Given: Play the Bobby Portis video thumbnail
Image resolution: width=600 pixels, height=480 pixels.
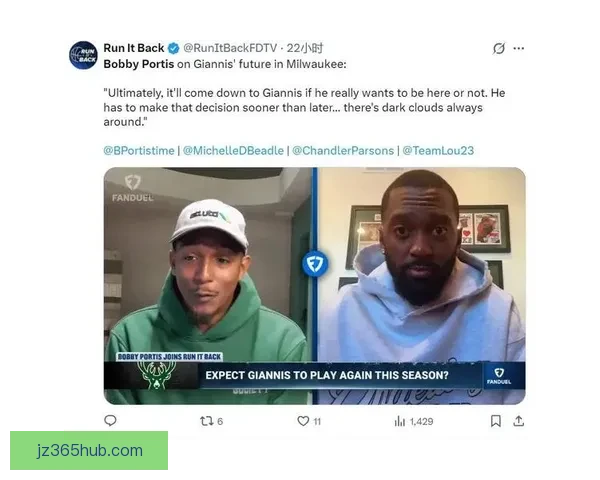Looking at the screenshot, I should click(x=315, y=286).
